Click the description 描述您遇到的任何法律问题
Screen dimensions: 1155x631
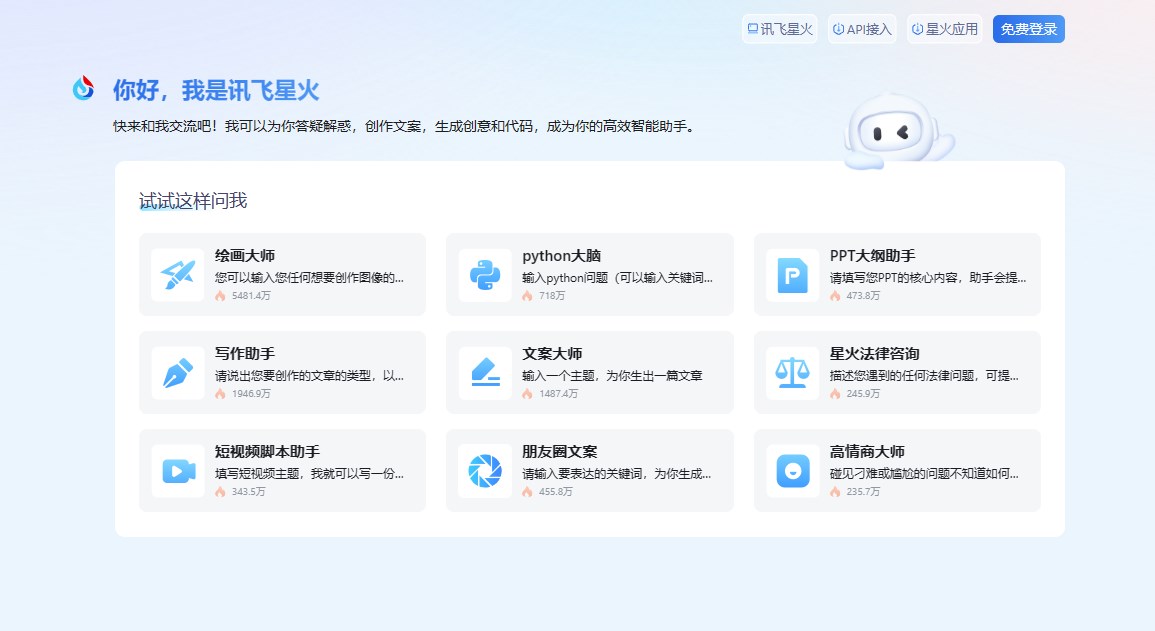(x=924, y=376)
